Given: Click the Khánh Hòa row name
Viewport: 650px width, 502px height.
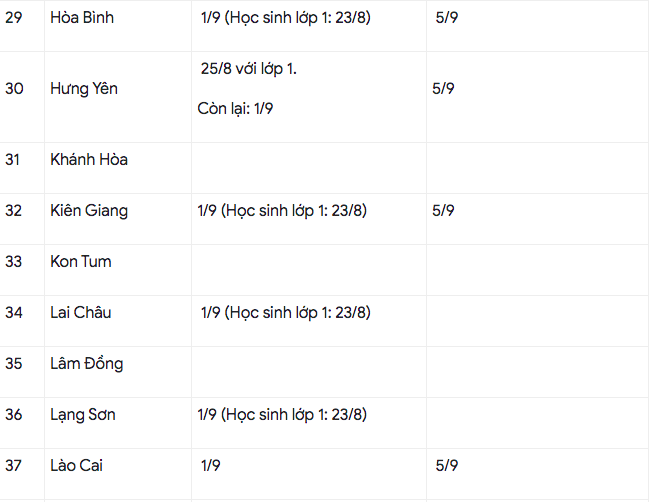Looking at the screenshot, I should 89,160.
